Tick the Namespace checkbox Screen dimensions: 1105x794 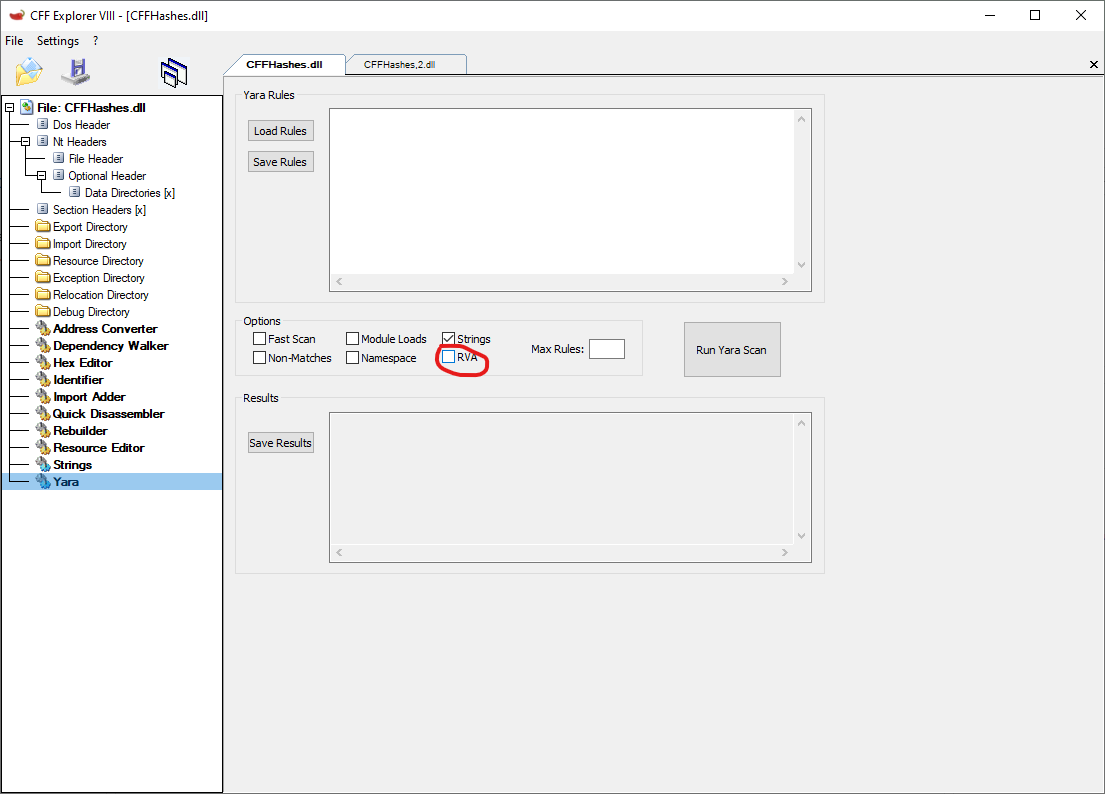click(x=352, y=358)
